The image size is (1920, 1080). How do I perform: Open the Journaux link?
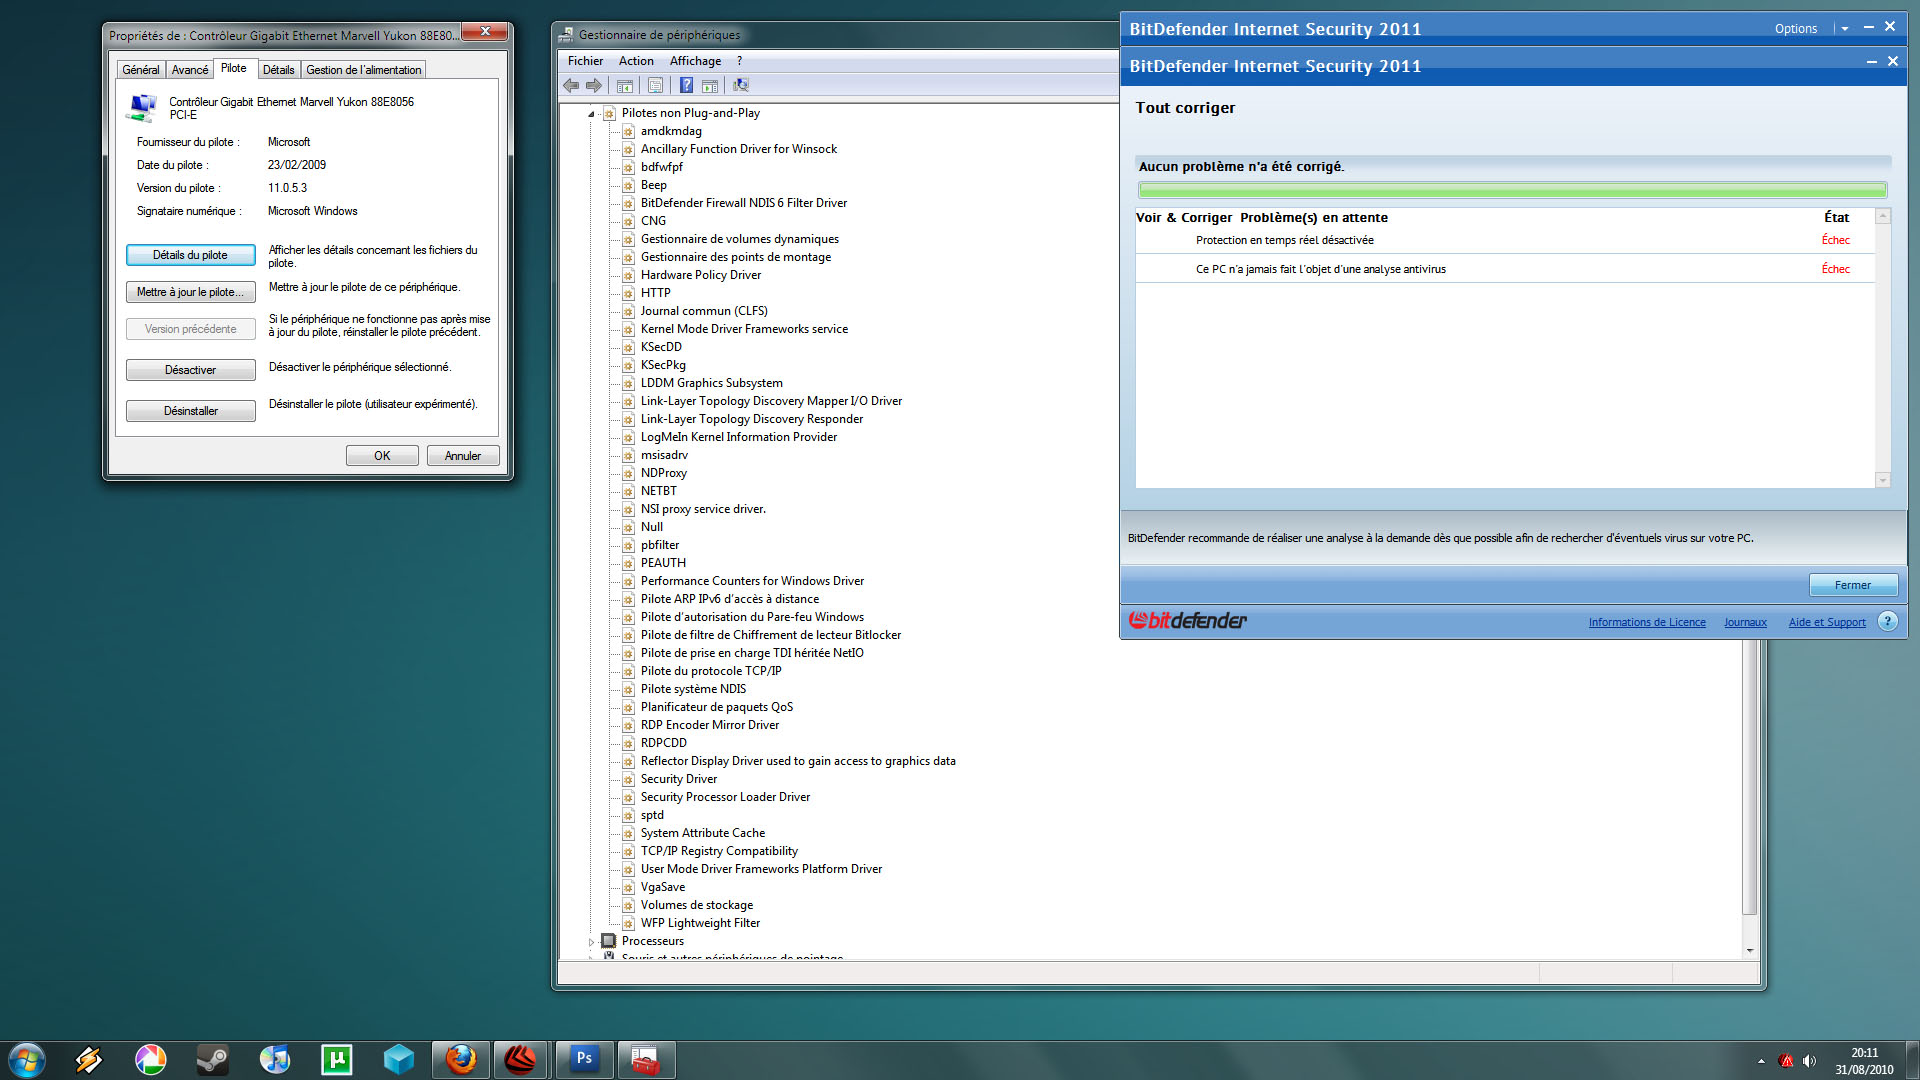(x=1745, y=622)
